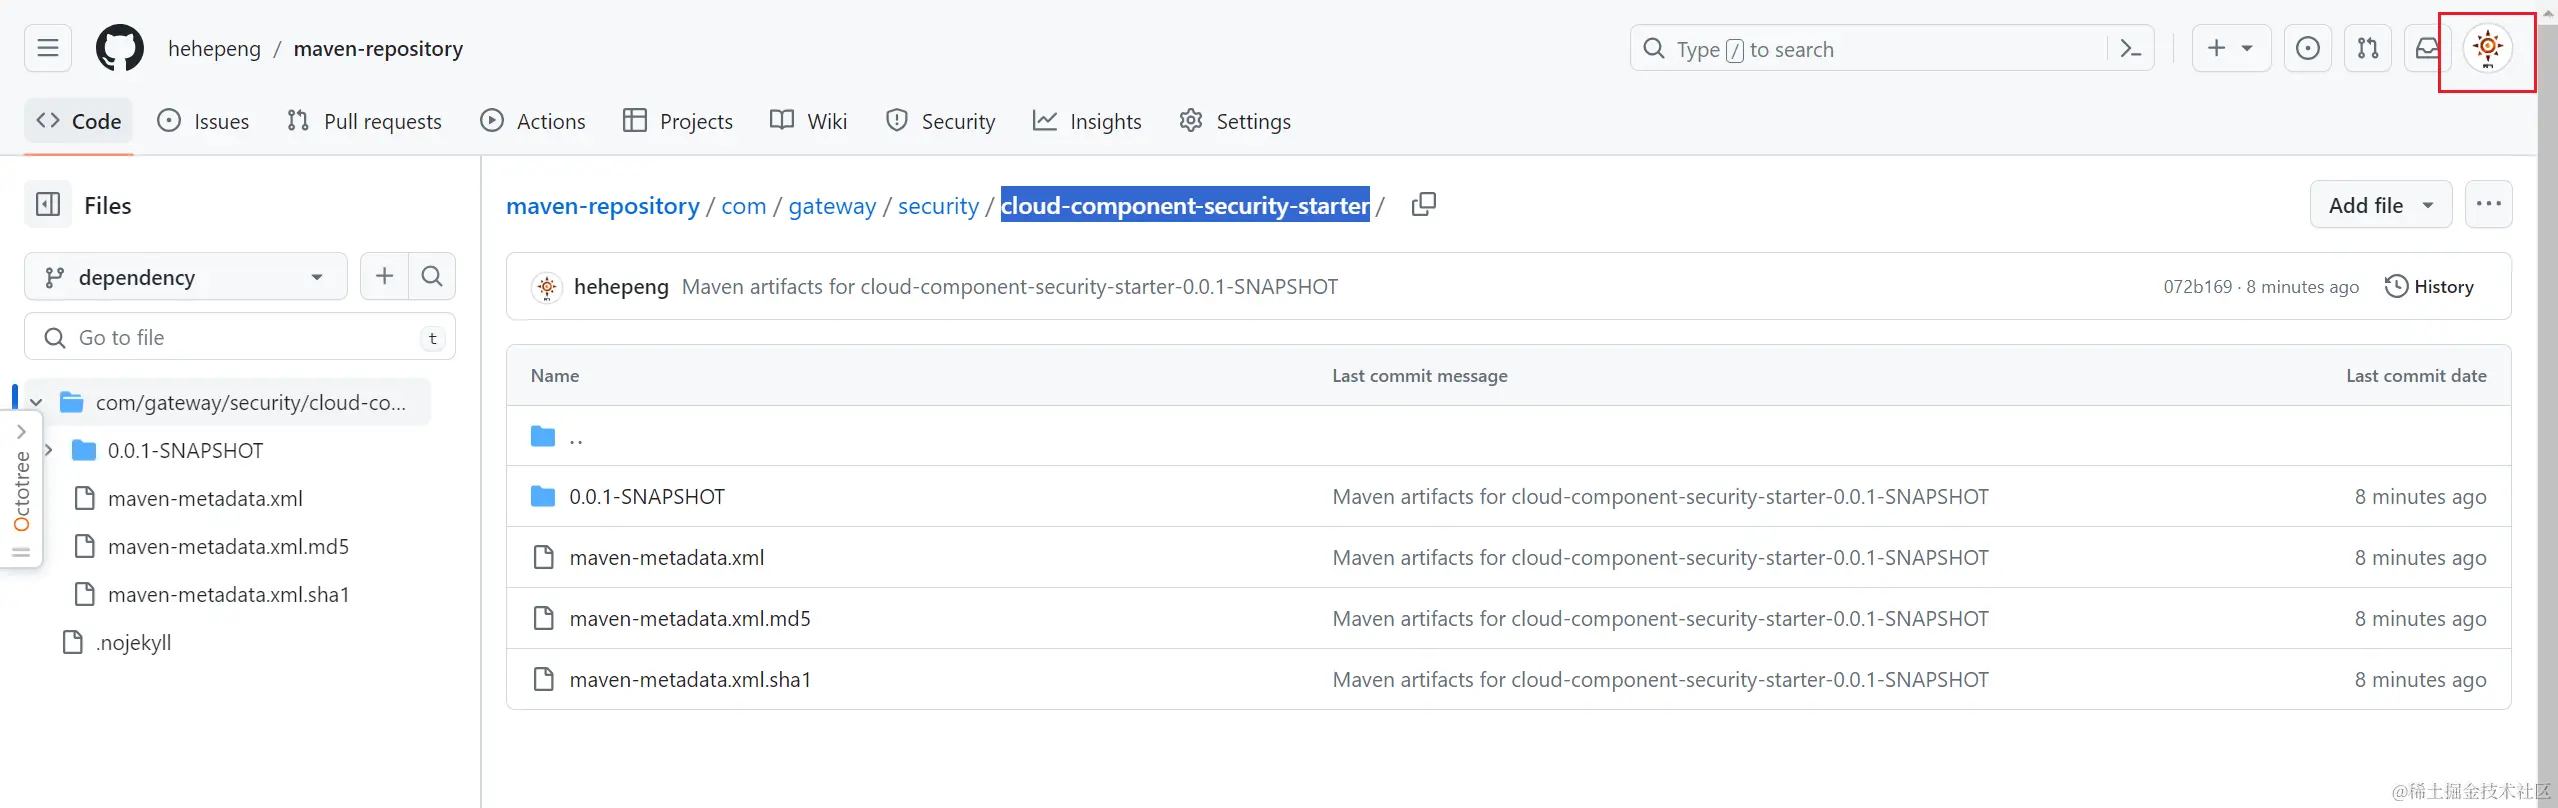This screenshot has width=2558, height=808.
Task: Toggle the hamburger navigation menu
Action: pos(48,48)
